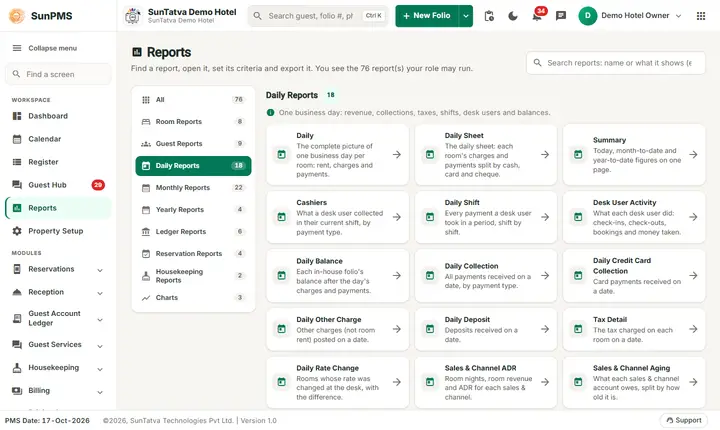This screenshot has height=430, width=720.
Task: Click the PMS Date 17-Oct-2026 text
Action: coord(47,420)
